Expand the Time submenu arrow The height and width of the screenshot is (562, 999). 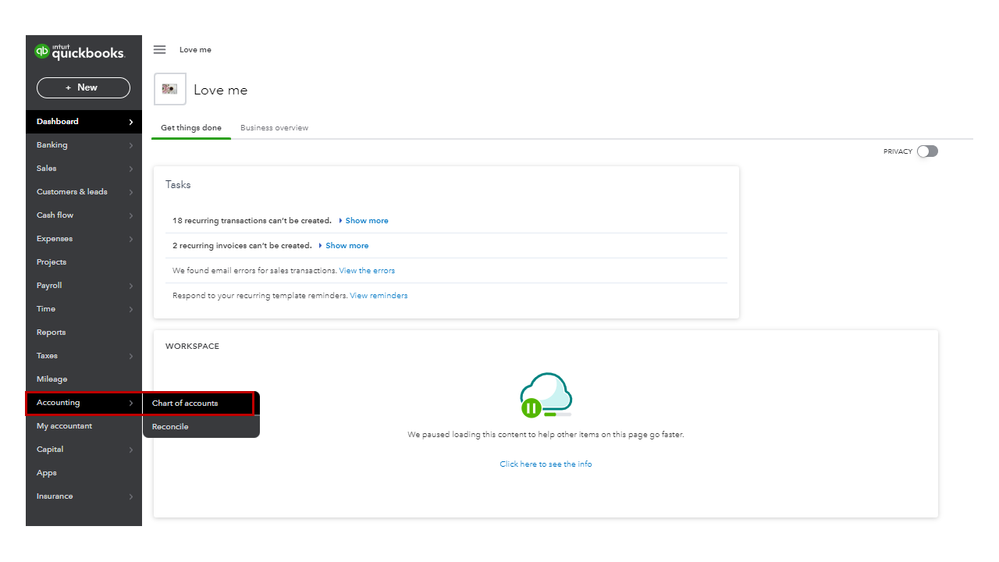pyautogui.click(x=131, y=309)
